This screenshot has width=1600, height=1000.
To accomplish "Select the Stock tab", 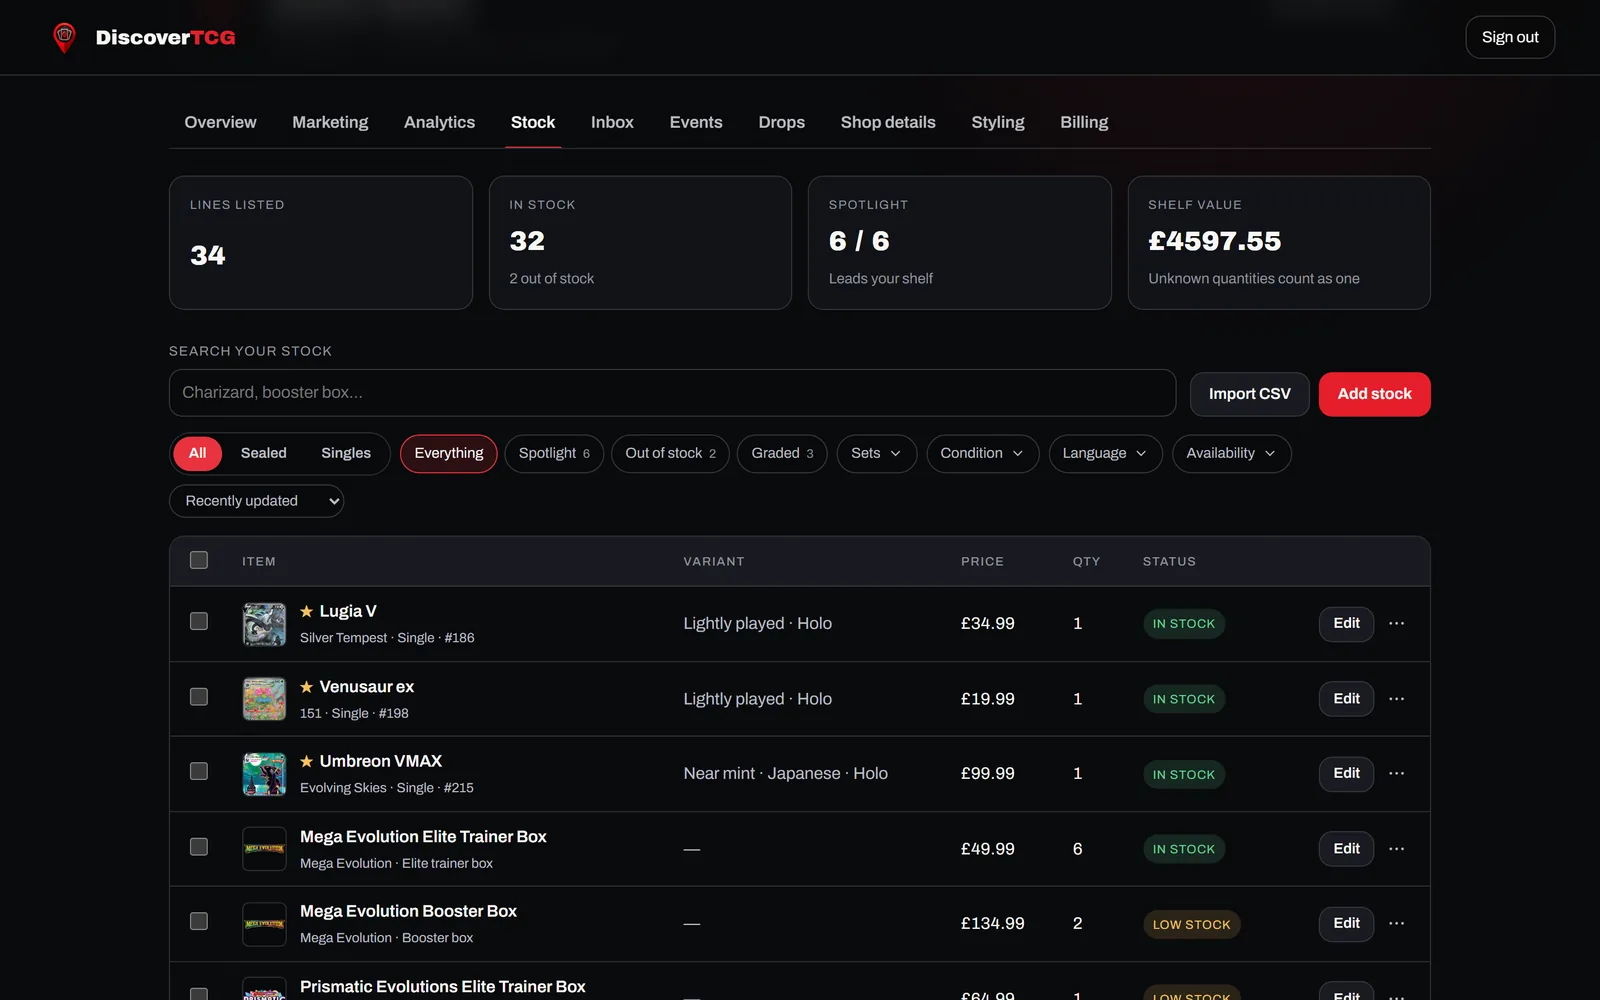I will pyautogui.click(x=533, y=122).
